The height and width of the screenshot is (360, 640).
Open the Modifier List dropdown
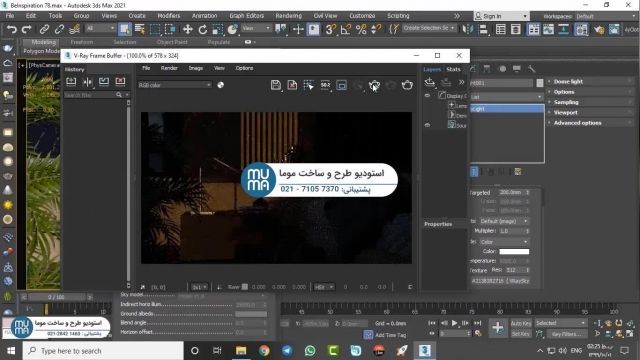click(x=506, y=97)
